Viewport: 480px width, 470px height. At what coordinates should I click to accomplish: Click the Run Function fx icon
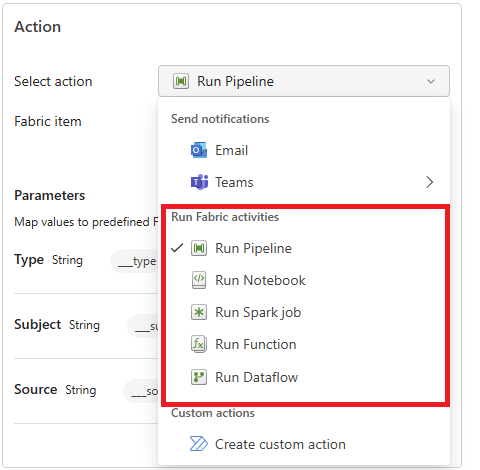(x=199, y=344)
